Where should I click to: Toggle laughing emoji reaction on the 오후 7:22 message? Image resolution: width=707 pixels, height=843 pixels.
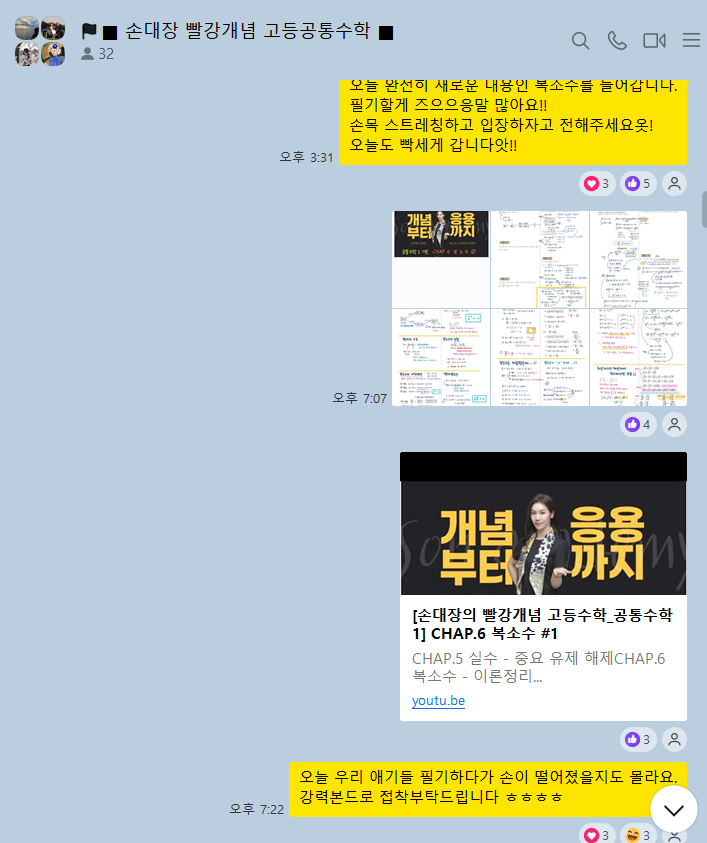638,834
